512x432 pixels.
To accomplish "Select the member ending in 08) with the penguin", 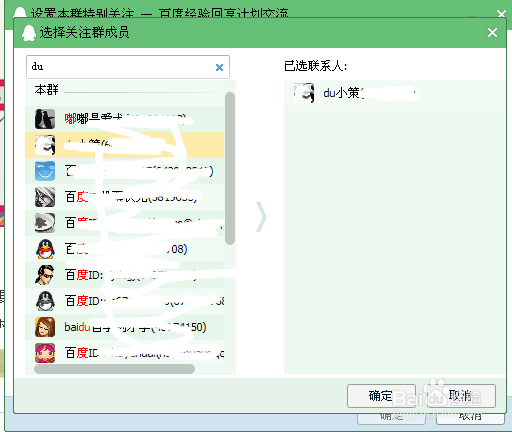I will pyautogui.click(x=125, y=249).
